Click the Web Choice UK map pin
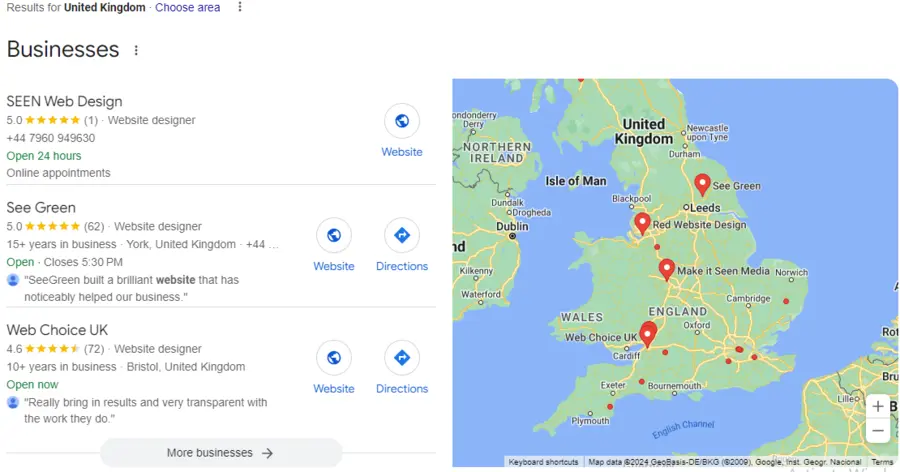This screenshot has height=472, width=900. (x=648, y=333)
